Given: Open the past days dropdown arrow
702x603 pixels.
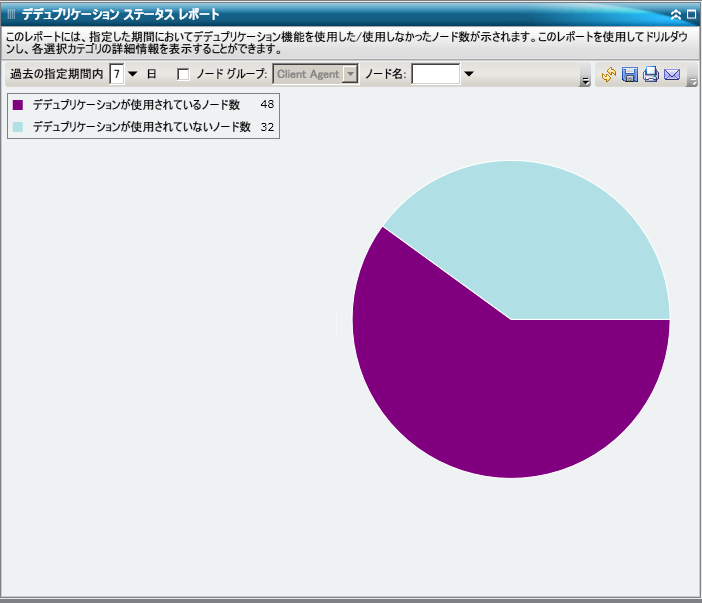Looking at the screenshot, I should click(x=133, y=74).
